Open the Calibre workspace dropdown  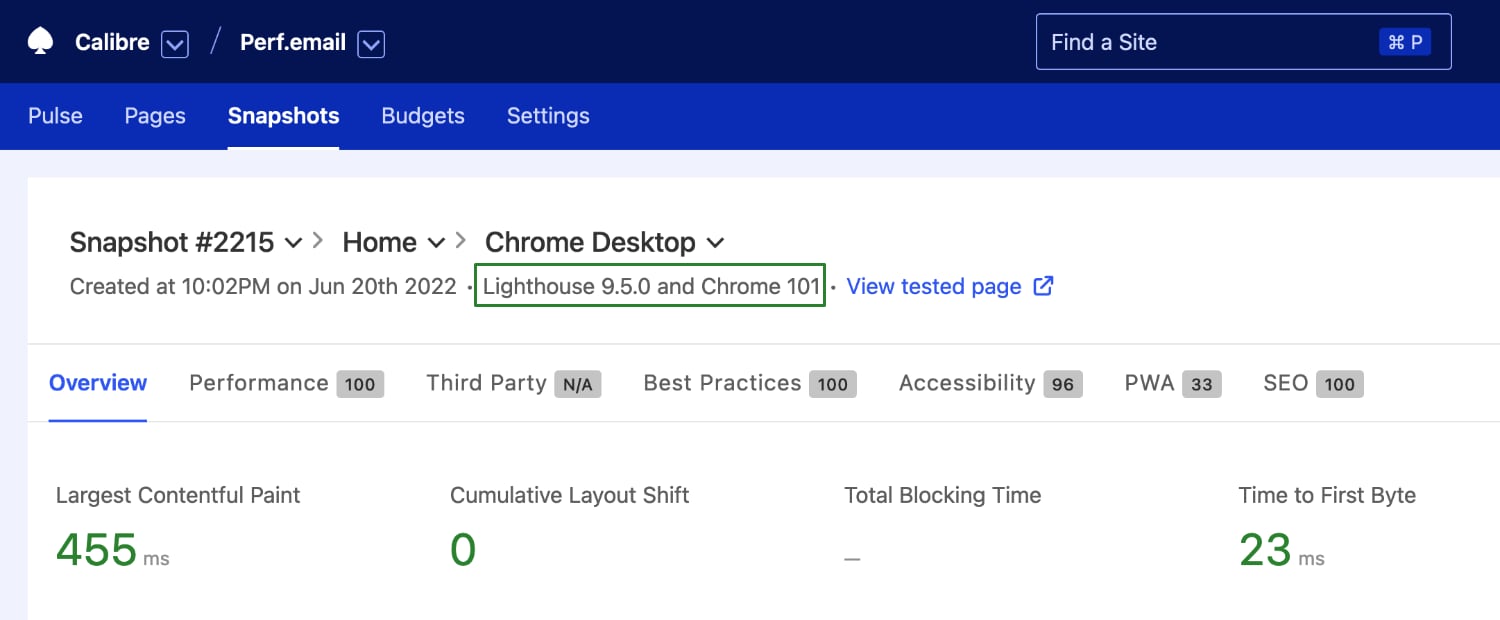(175, 44)
